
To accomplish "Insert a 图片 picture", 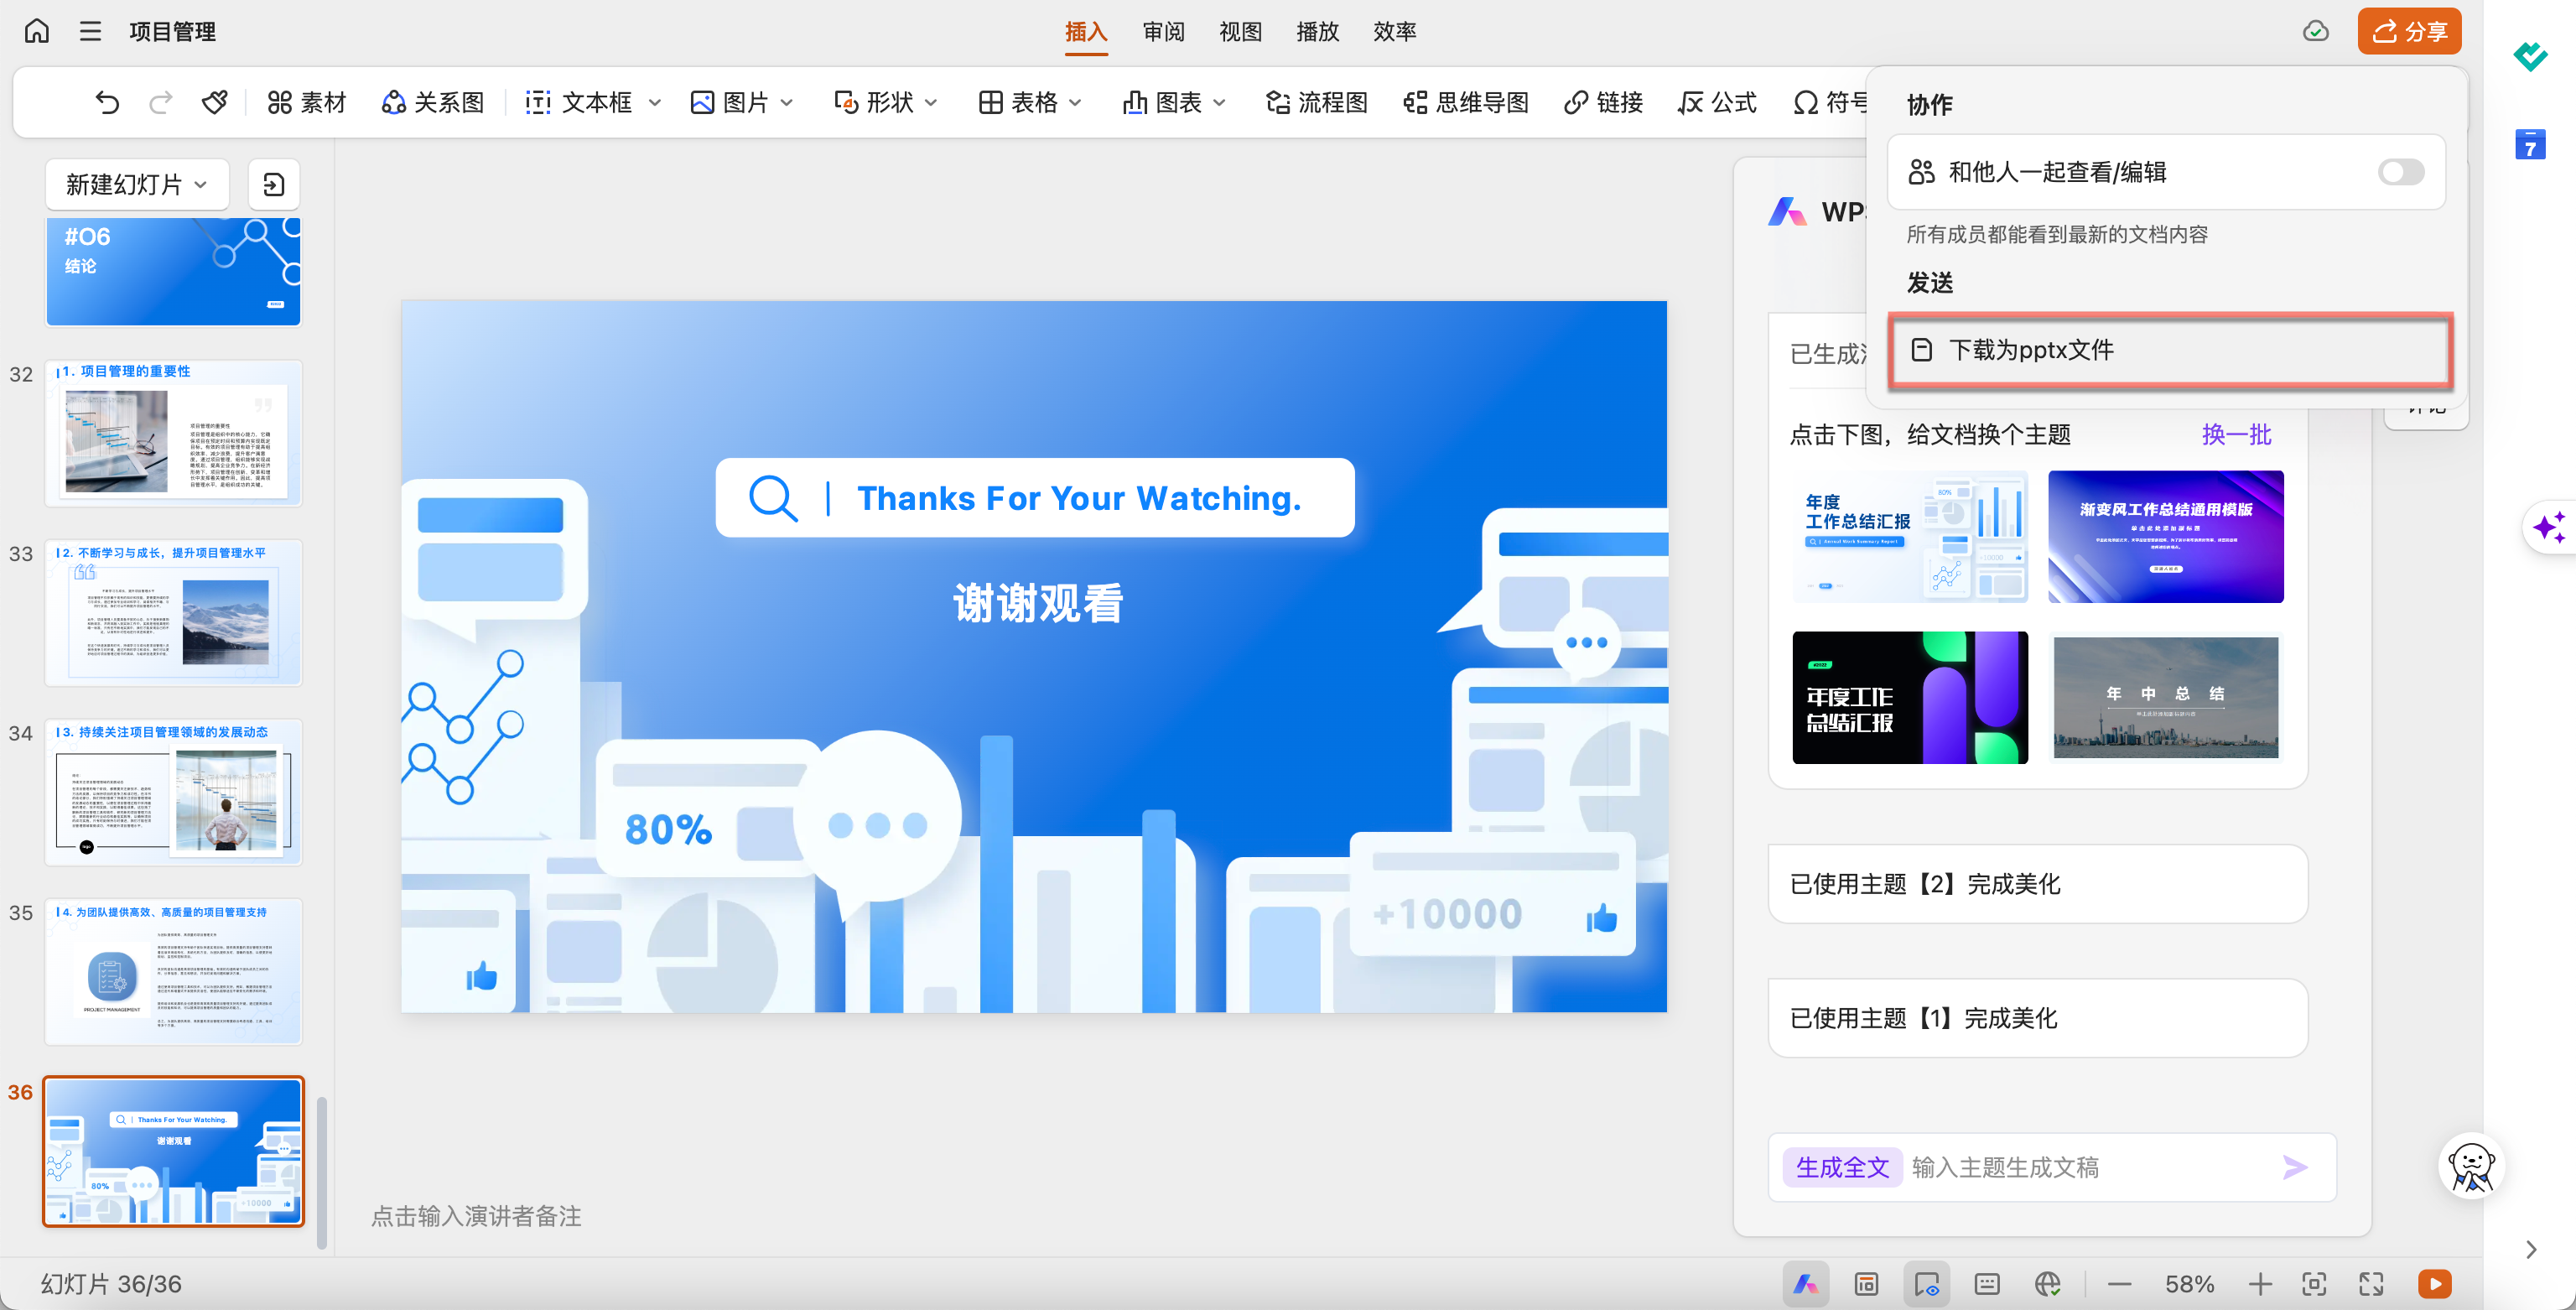I will 730,102.
